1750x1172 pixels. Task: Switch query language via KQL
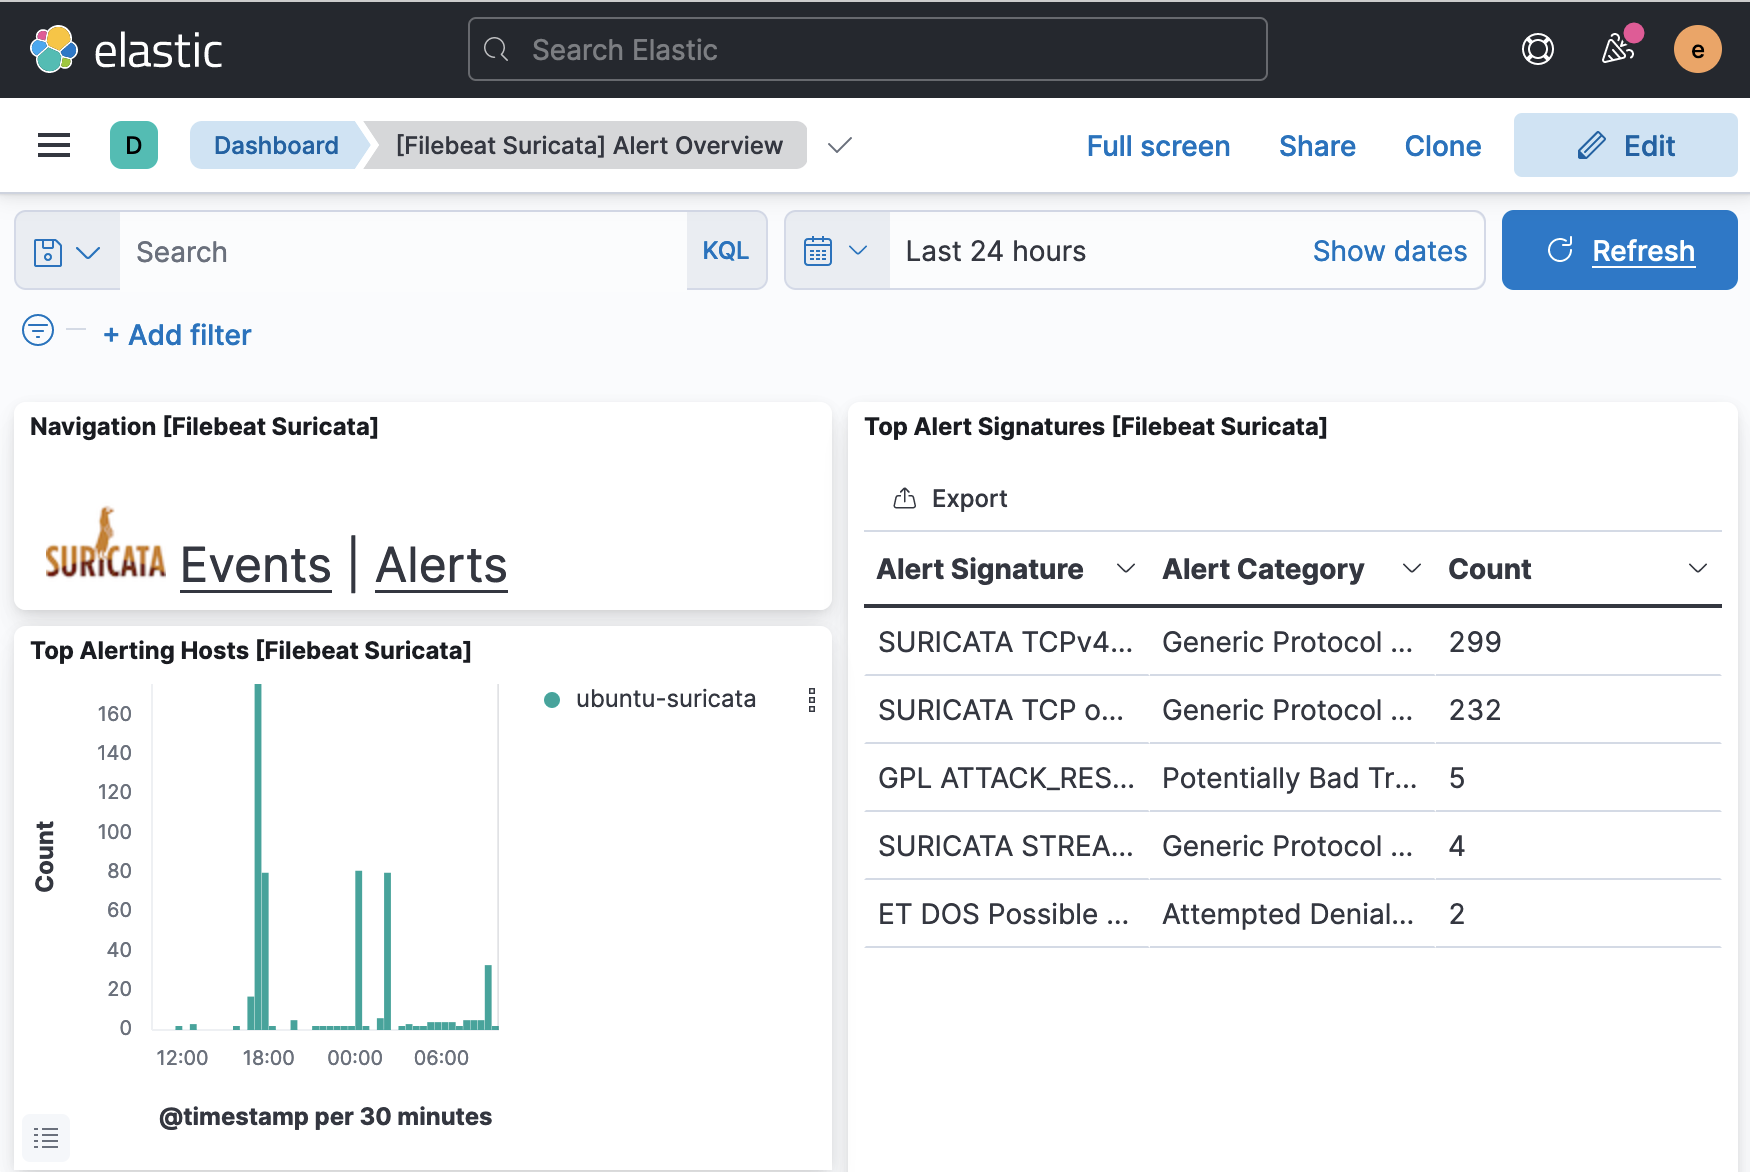(x=726, y=251)
